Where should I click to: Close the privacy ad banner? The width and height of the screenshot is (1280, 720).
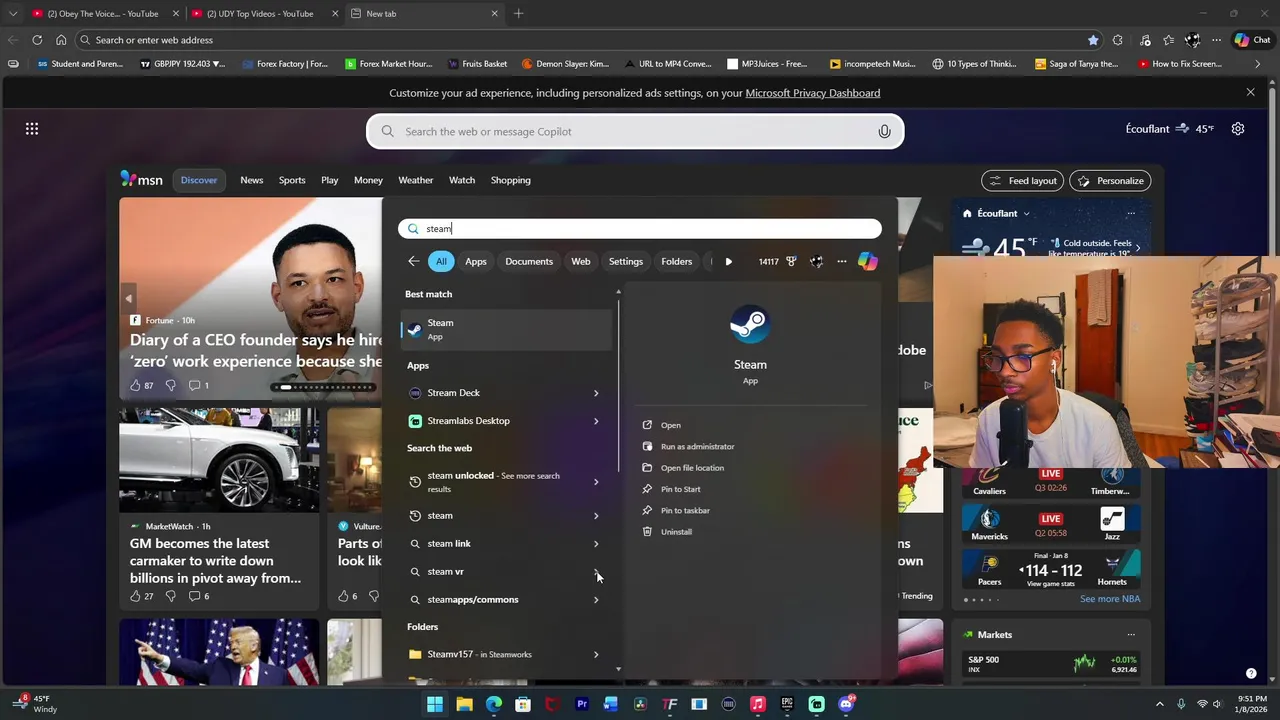(x=1250, y=92)
